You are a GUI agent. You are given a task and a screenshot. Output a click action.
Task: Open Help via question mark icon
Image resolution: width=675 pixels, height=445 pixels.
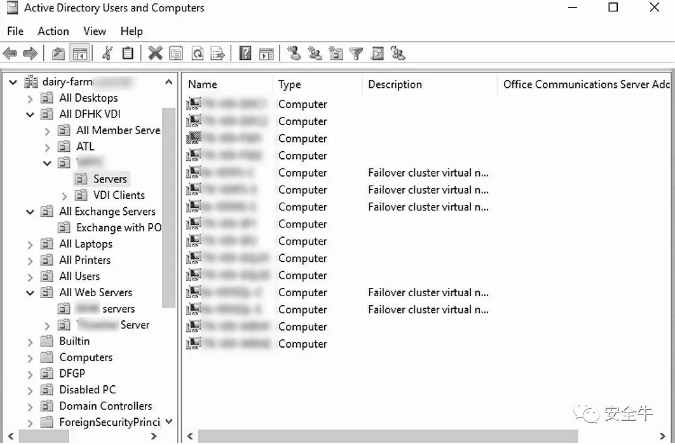pyautogui.click(x=245, y=53)
